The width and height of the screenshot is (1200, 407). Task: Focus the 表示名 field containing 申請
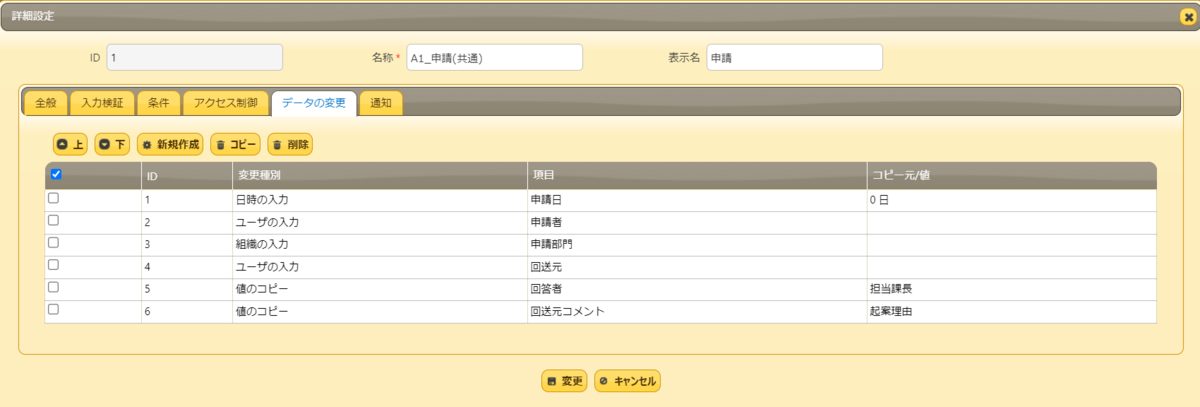(794, 58)
